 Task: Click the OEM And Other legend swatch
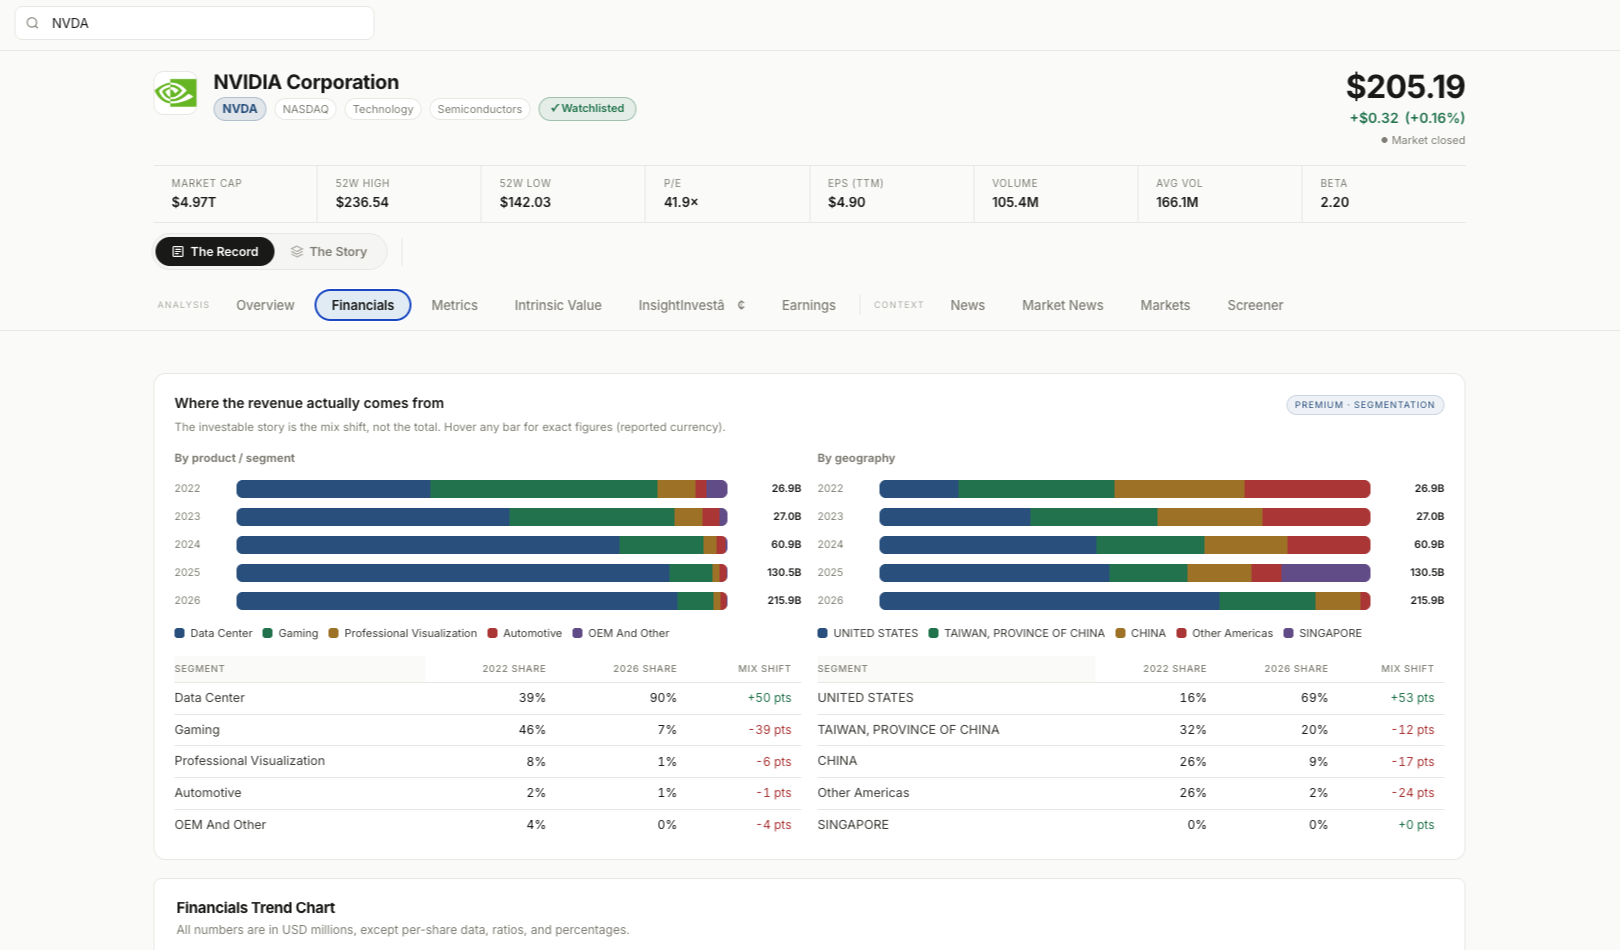(578, 633)
